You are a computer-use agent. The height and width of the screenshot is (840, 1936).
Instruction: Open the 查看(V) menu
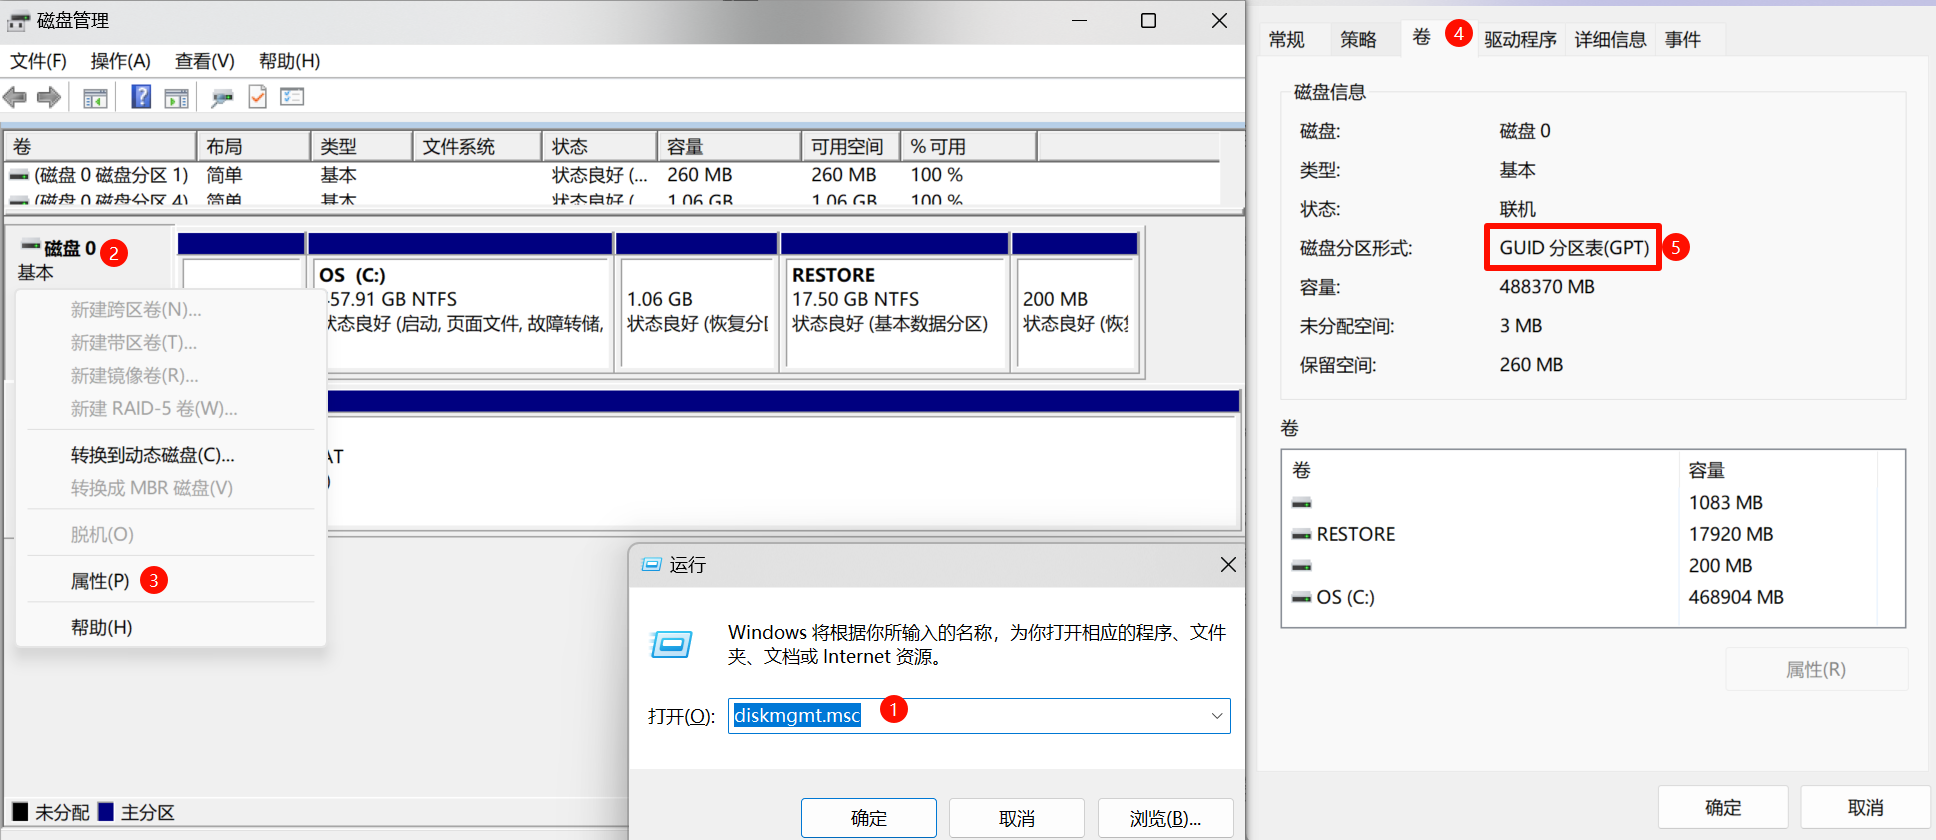coord(204,61)
